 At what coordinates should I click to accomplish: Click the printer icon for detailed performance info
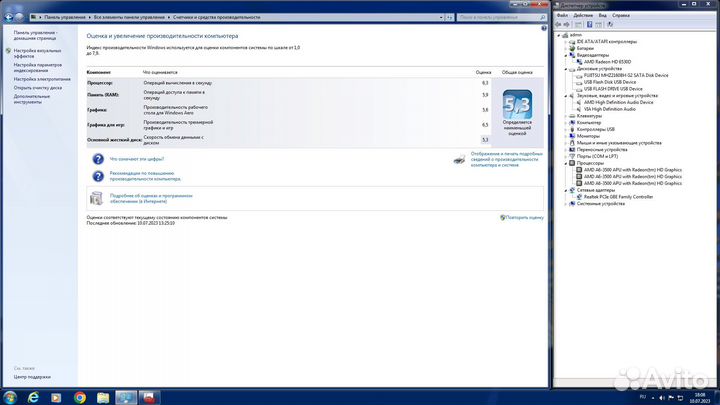coord(459,159)
